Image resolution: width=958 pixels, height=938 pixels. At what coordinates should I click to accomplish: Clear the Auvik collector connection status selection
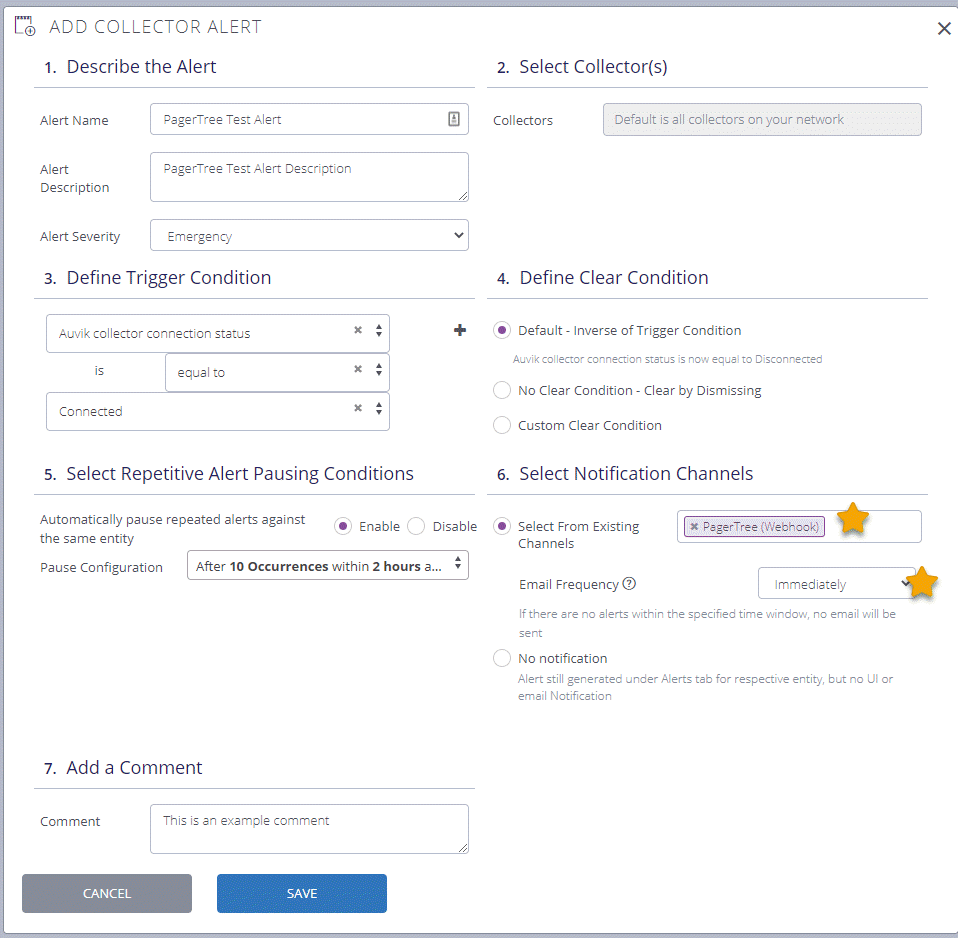point(358,330)
